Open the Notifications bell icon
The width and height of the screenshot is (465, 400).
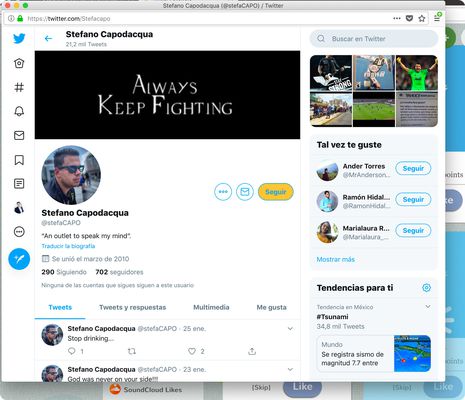[x=19, y=111]
